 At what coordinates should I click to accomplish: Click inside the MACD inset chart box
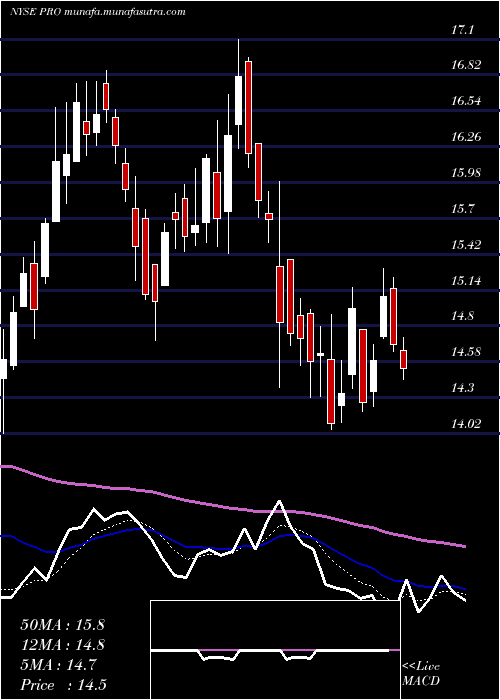pyautogui.click(x=275, y=650)
